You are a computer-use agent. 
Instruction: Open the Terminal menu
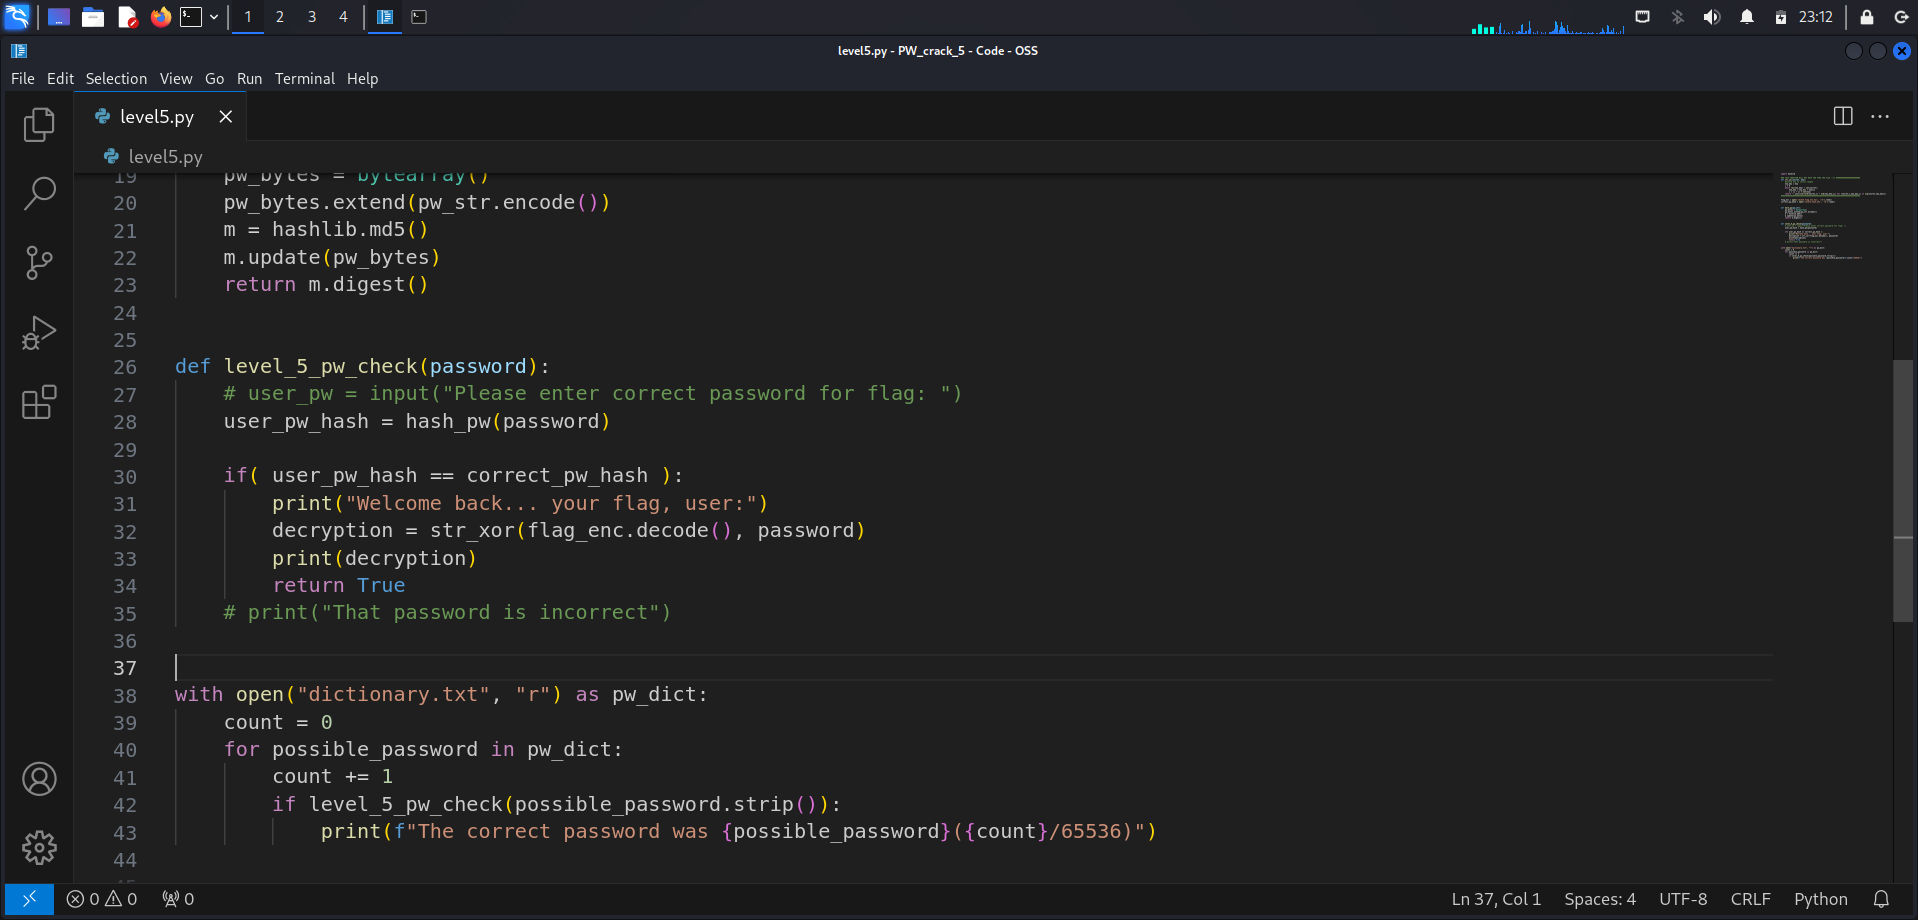(304, 78)
